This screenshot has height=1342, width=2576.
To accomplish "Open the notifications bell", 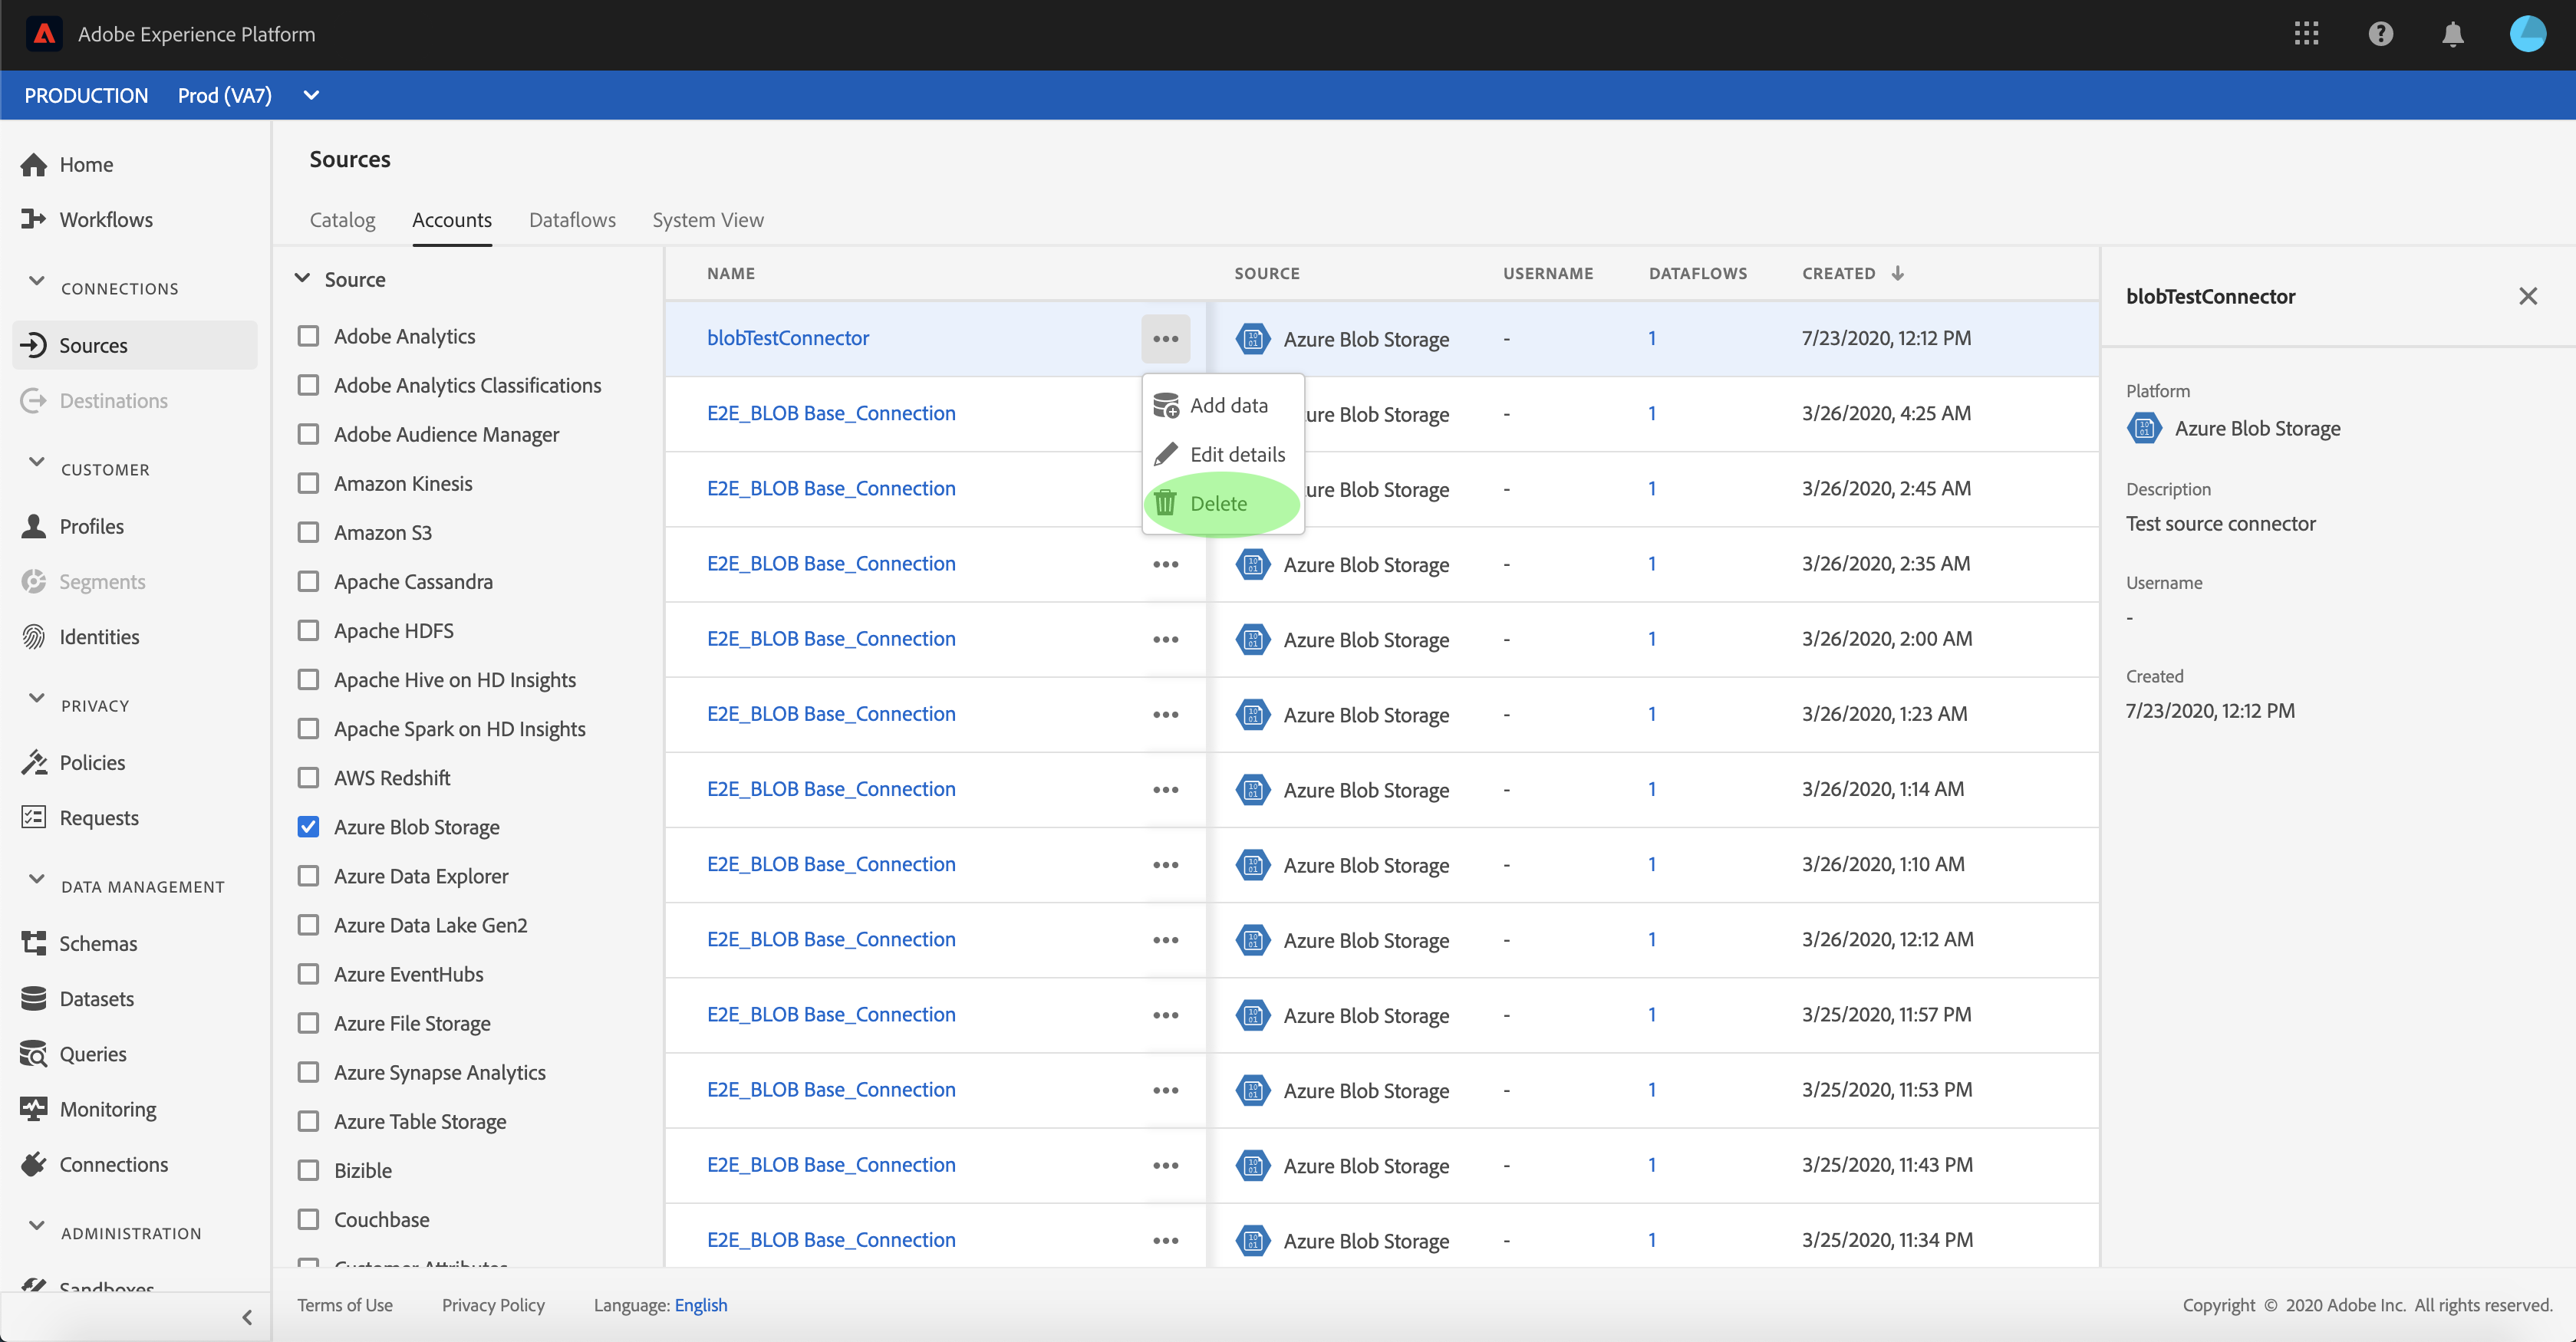I will (2452, 34).
